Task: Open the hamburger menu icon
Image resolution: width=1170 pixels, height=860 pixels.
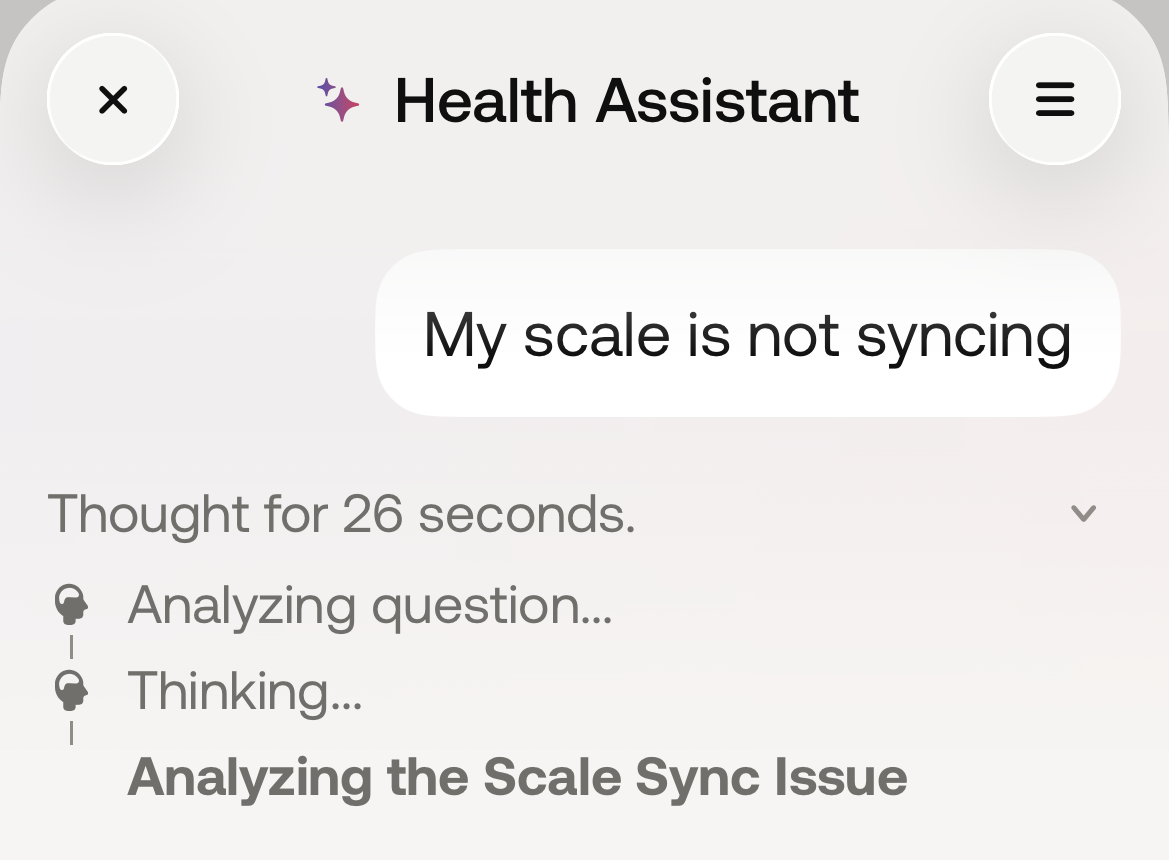Action: click(x=1055, y=99)
